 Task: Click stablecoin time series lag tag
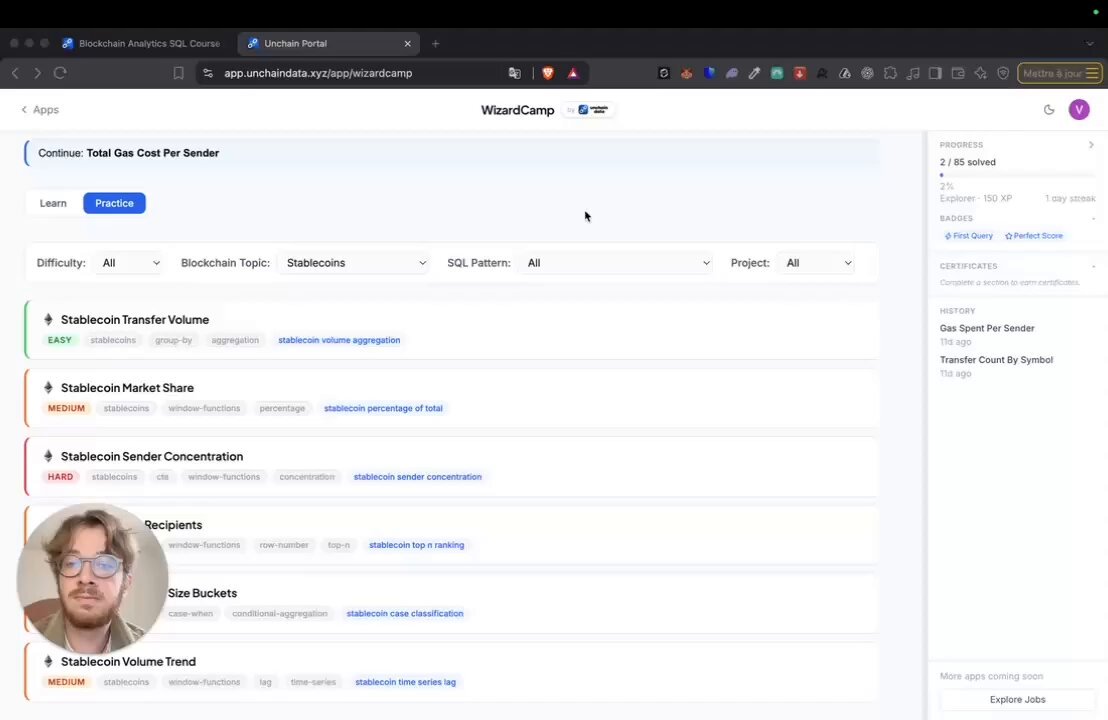pyautogui.click(x=405, y=682)
